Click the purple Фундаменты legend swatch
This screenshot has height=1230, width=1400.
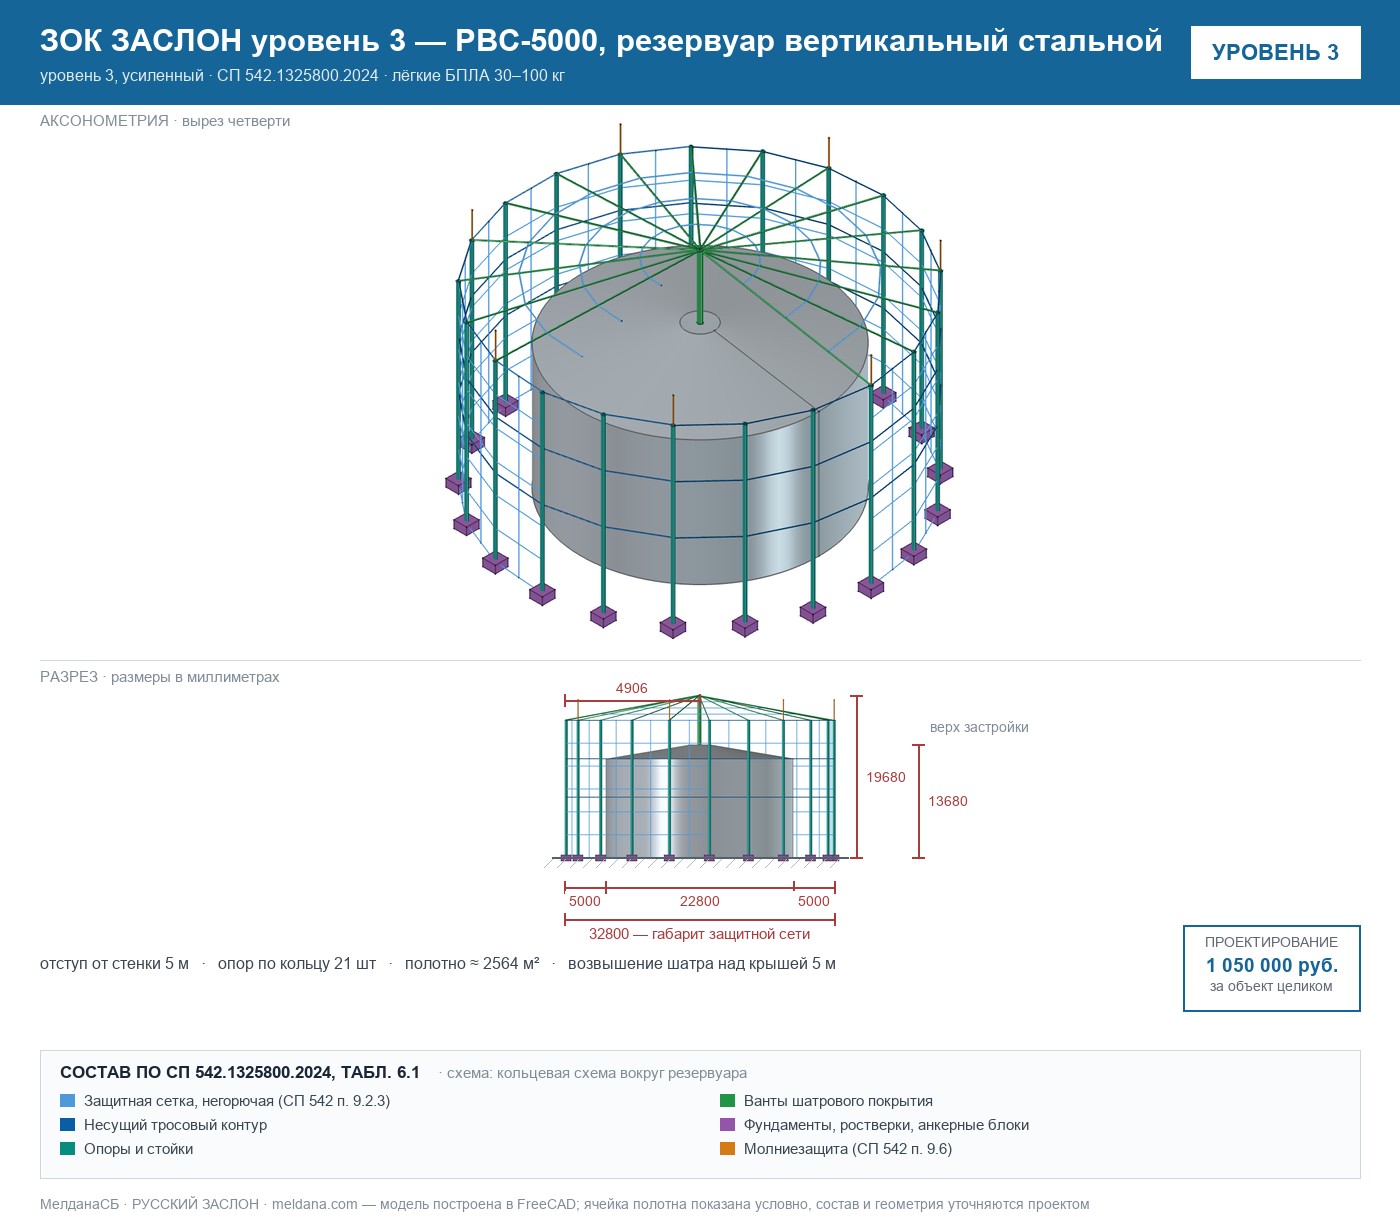(x=728, y=1124)
